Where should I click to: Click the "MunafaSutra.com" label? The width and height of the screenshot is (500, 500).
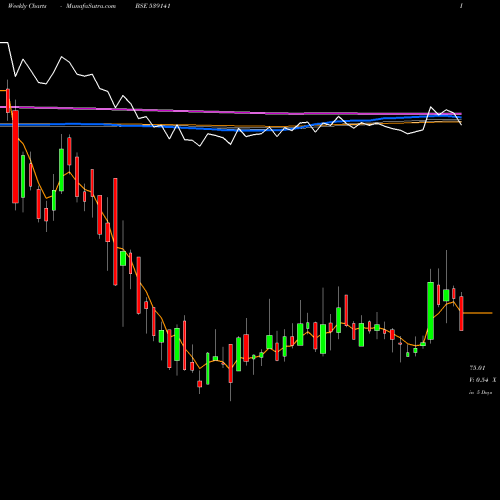pyautogui.click(x=91, y=6)
